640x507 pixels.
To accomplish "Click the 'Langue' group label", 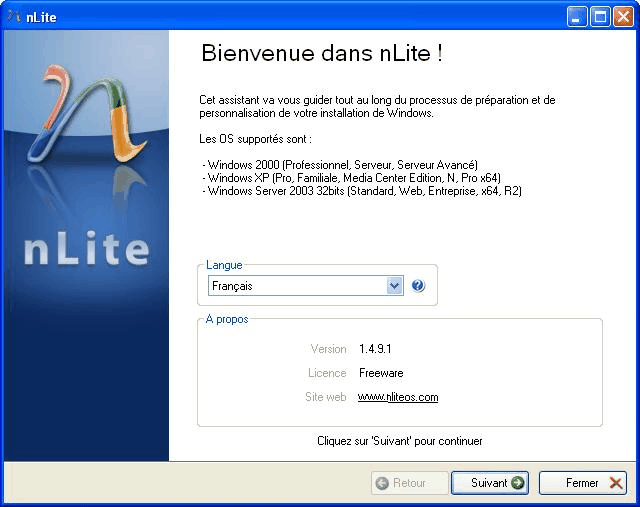I will [x=224, y=265].
